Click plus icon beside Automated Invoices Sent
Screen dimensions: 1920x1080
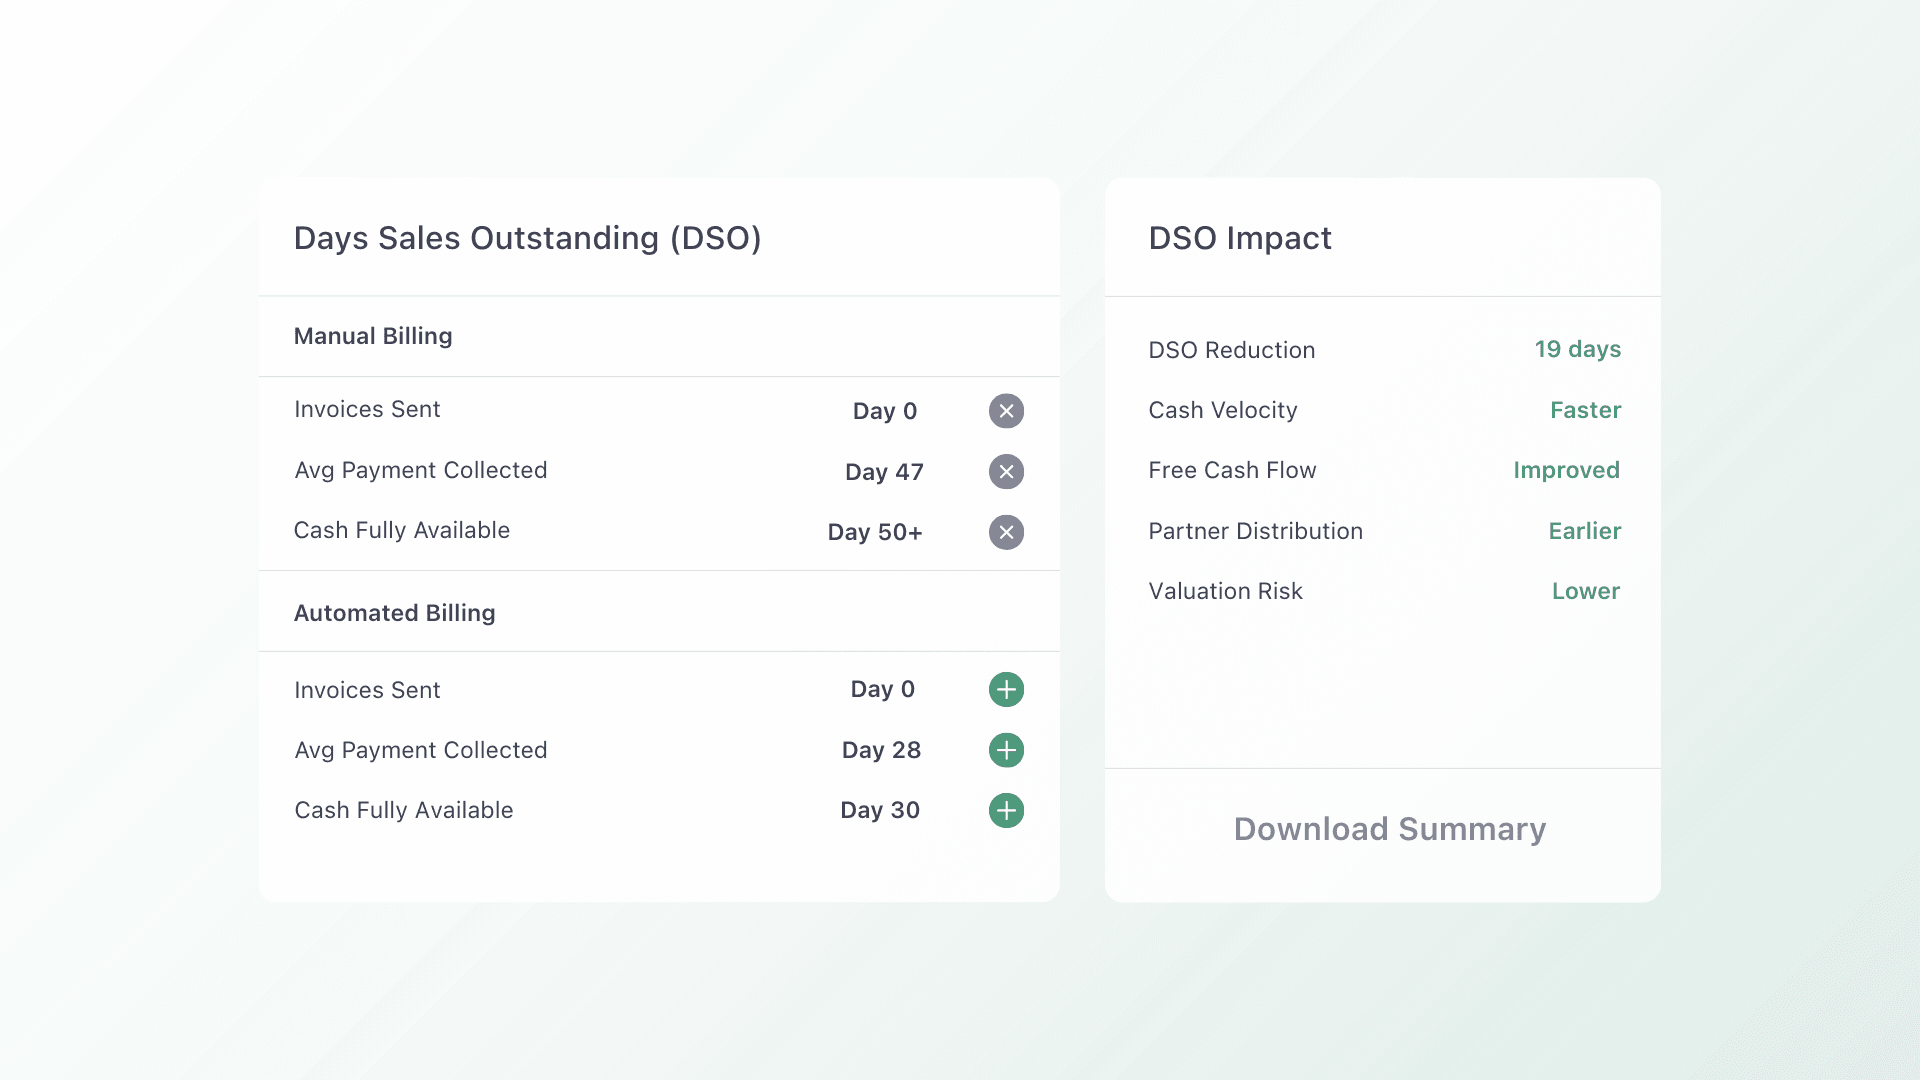click(x=1006, y=690)
